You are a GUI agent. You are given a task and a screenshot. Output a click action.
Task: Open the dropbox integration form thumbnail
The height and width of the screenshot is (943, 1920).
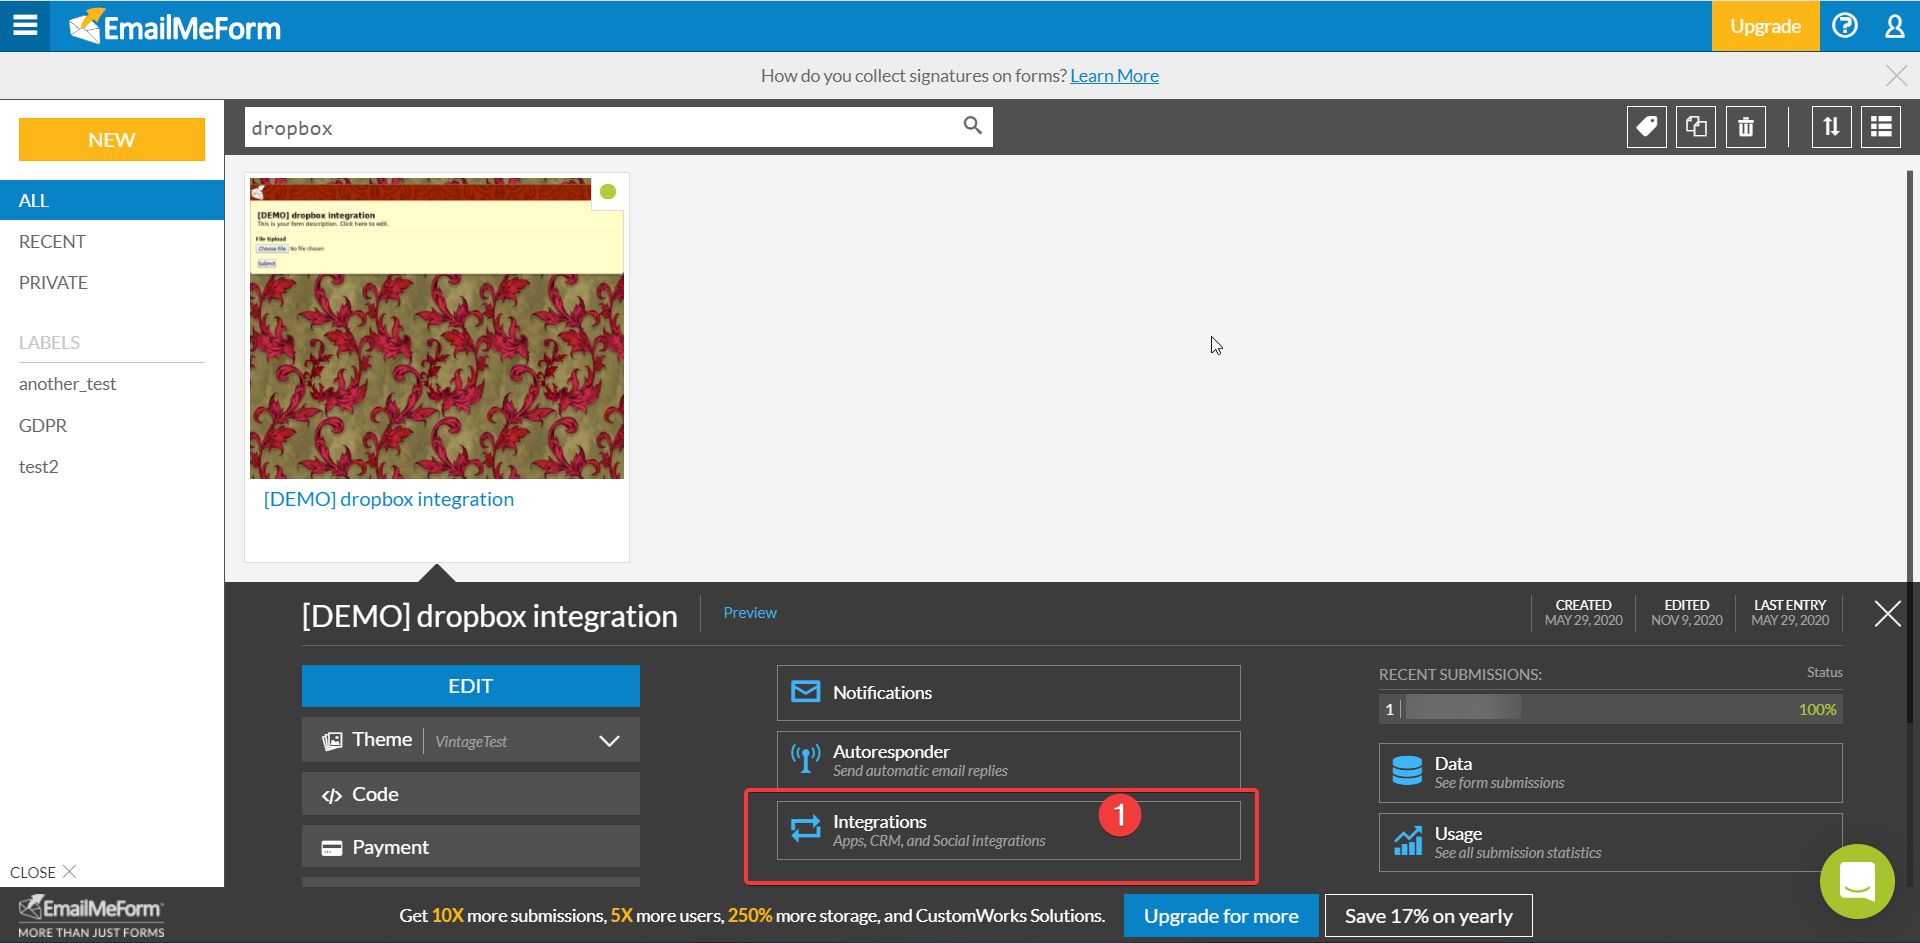tap(437, 328)
